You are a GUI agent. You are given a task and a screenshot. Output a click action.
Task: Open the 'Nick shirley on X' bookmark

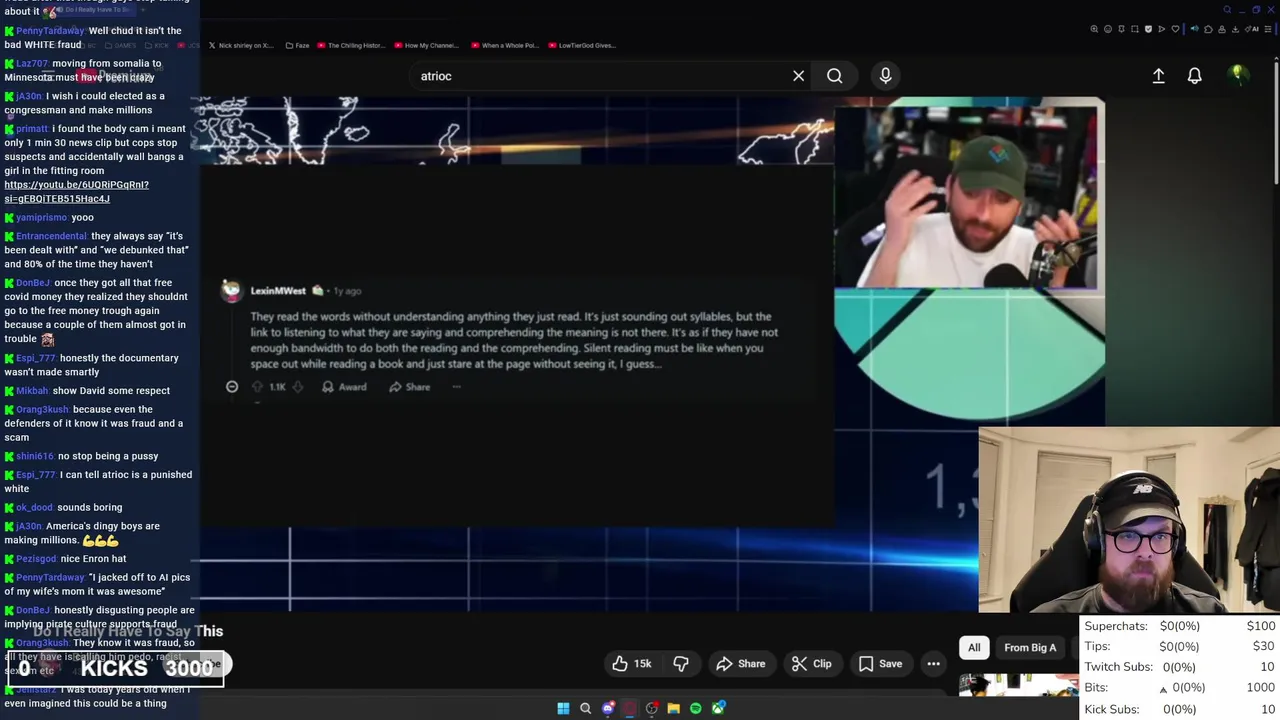point(241,45)
